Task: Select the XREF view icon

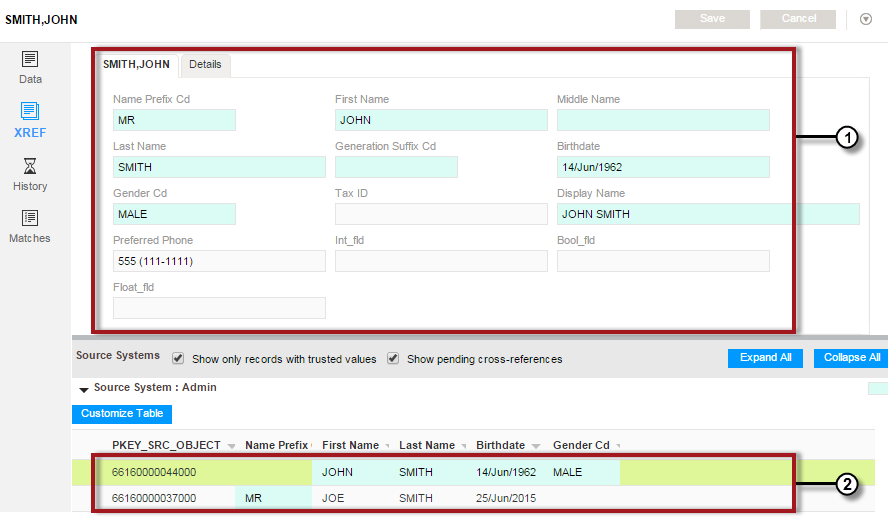Action: tap(30, 110)
